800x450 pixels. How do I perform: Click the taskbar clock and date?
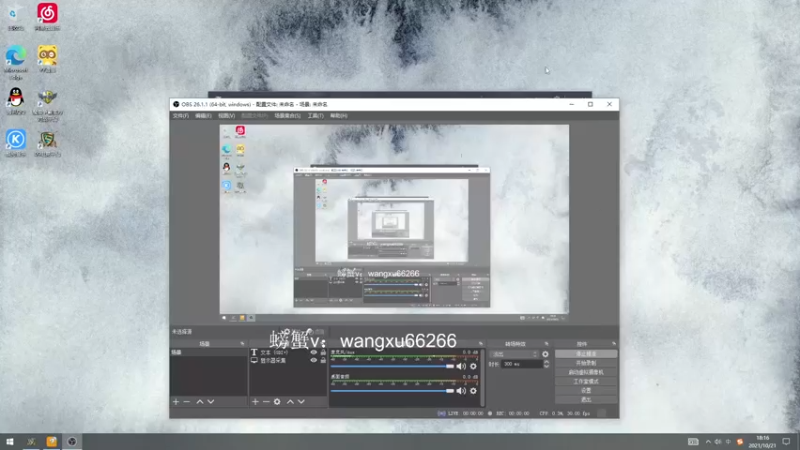click(x=762, y=442)
